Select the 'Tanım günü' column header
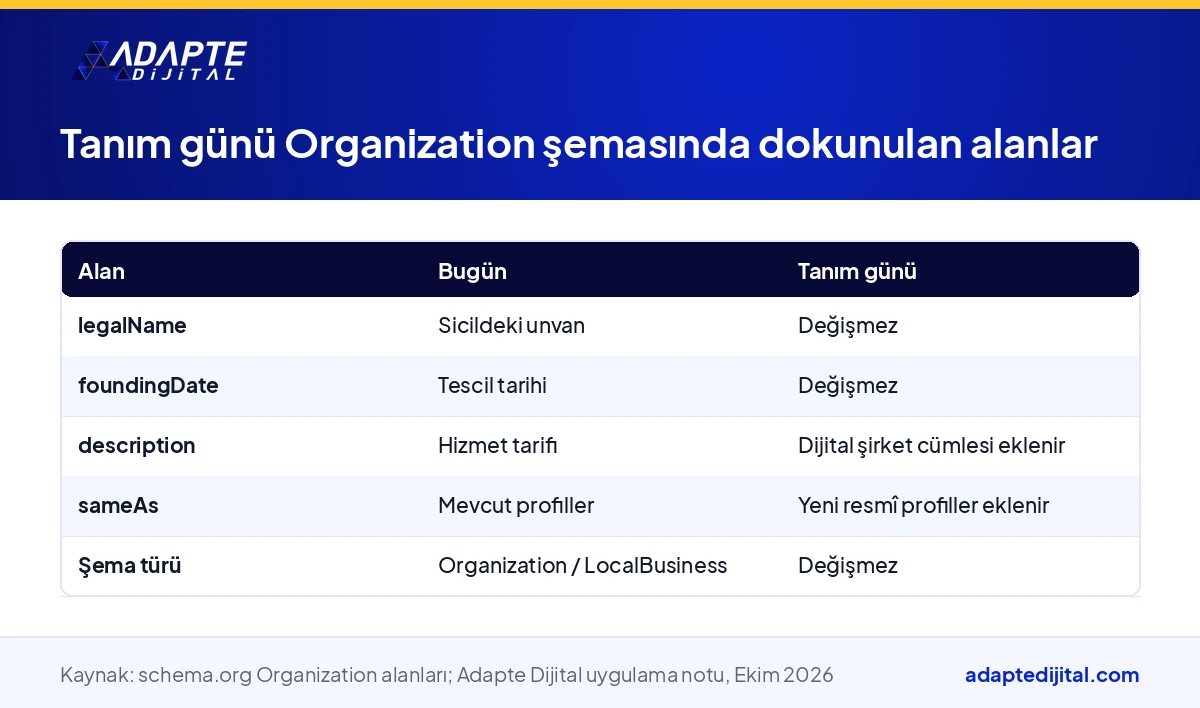The height and width of the screenshot is (708, 1200). (857, 271)
